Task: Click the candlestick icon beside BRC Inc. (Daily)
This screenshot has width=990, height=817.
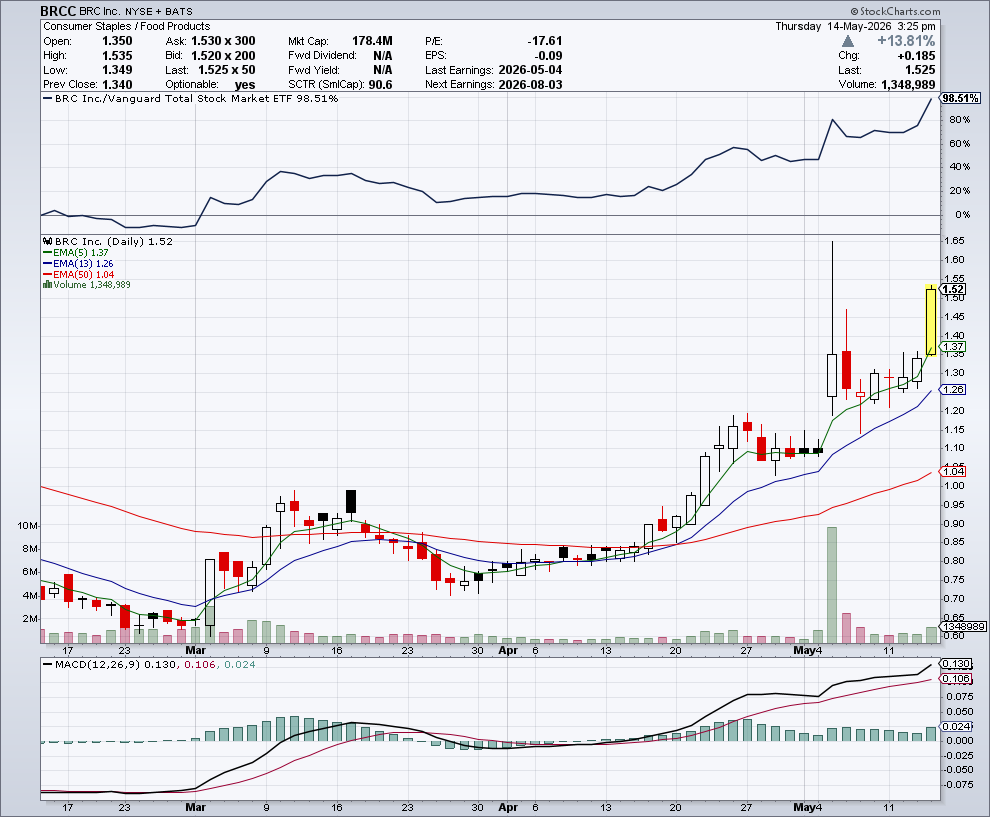Action: point(47,241)
